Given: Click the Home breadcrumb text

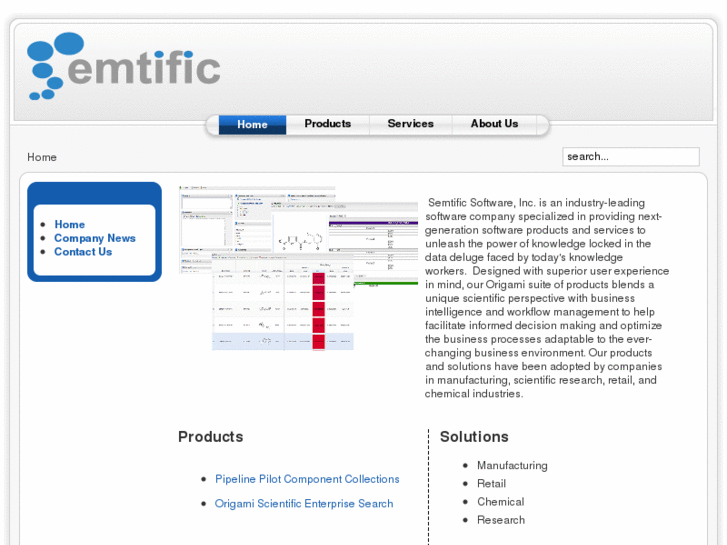Looking at the screenshot, I should pos(42,157).
